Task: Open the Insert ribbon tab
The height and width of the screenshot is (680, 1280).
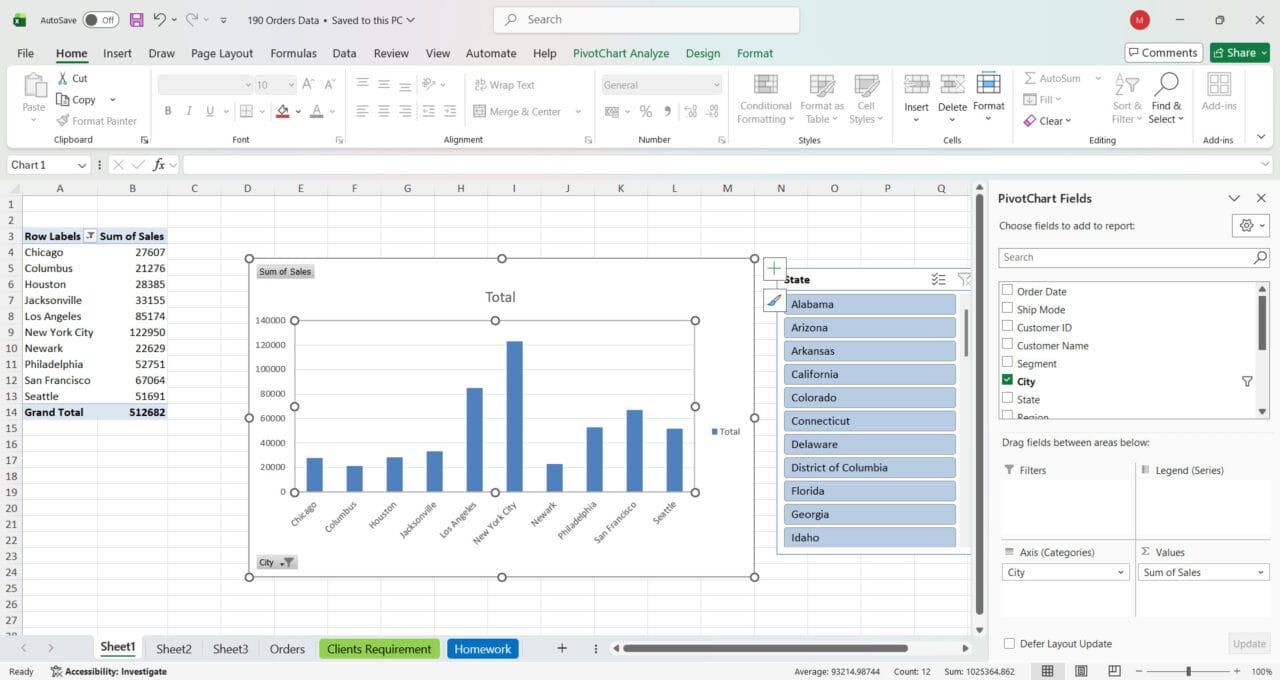Action: point(117,53)
